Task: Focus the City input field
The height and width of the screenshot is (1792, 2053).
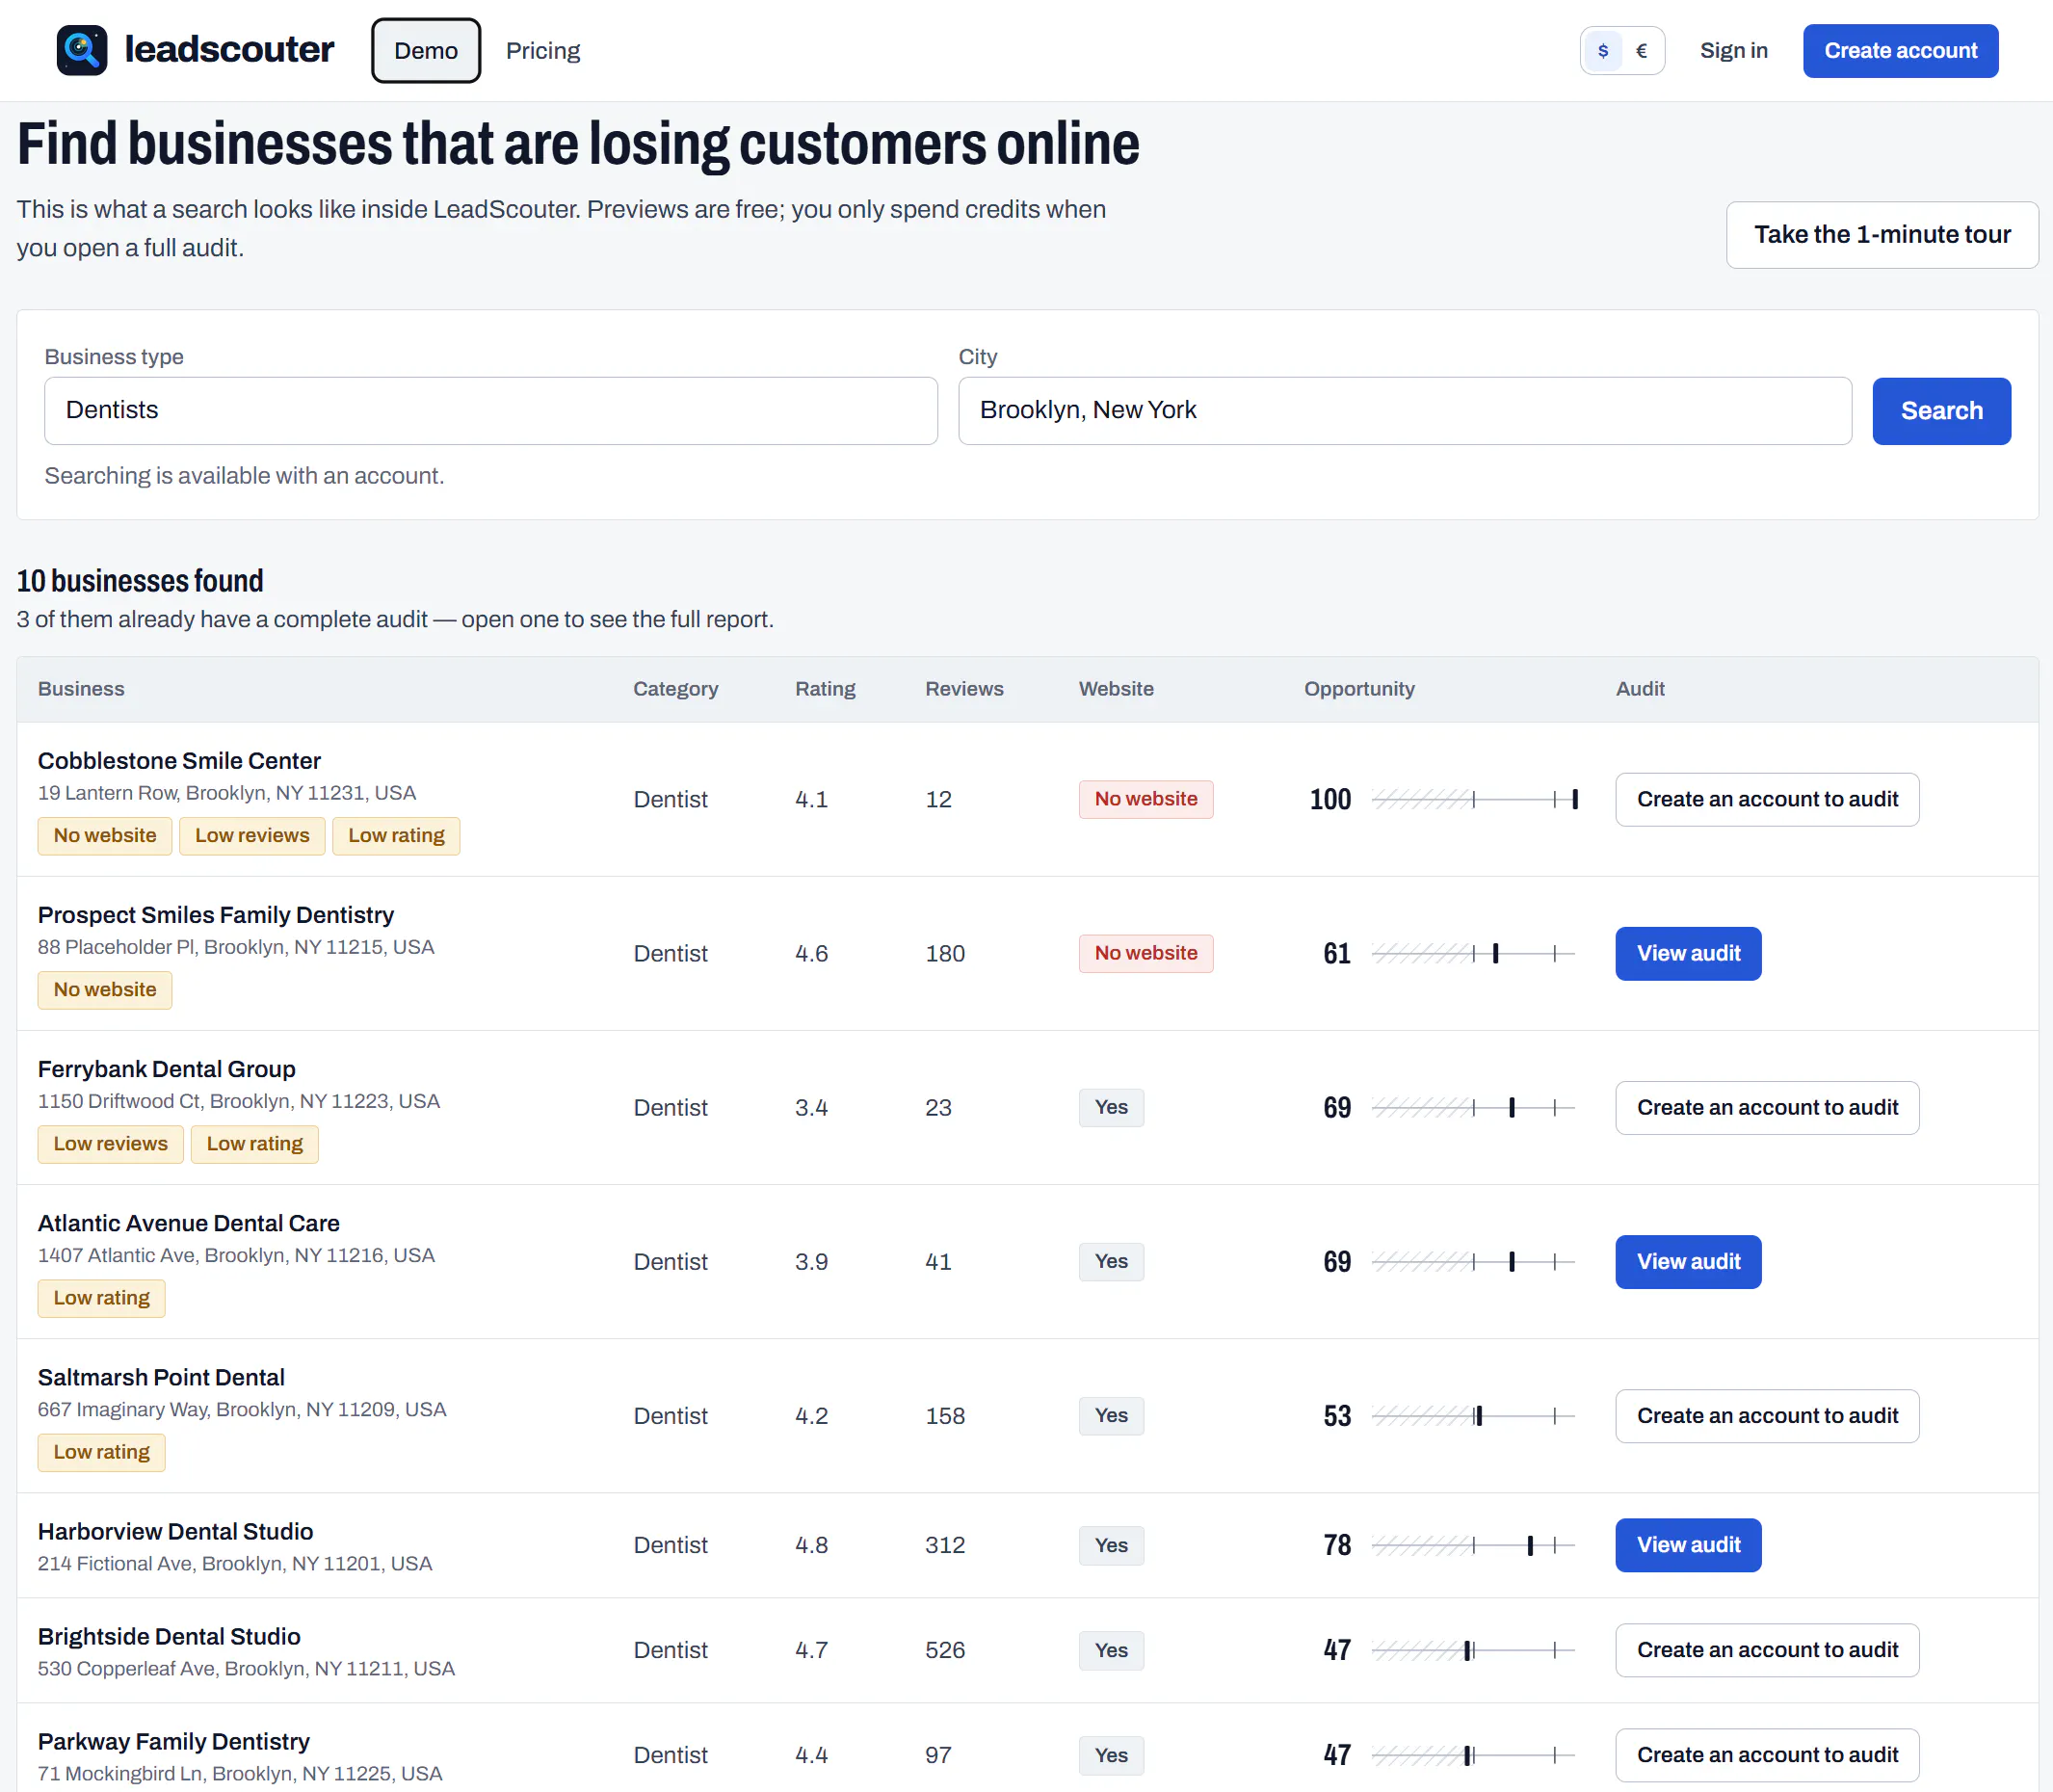Action: [1405, 410]
